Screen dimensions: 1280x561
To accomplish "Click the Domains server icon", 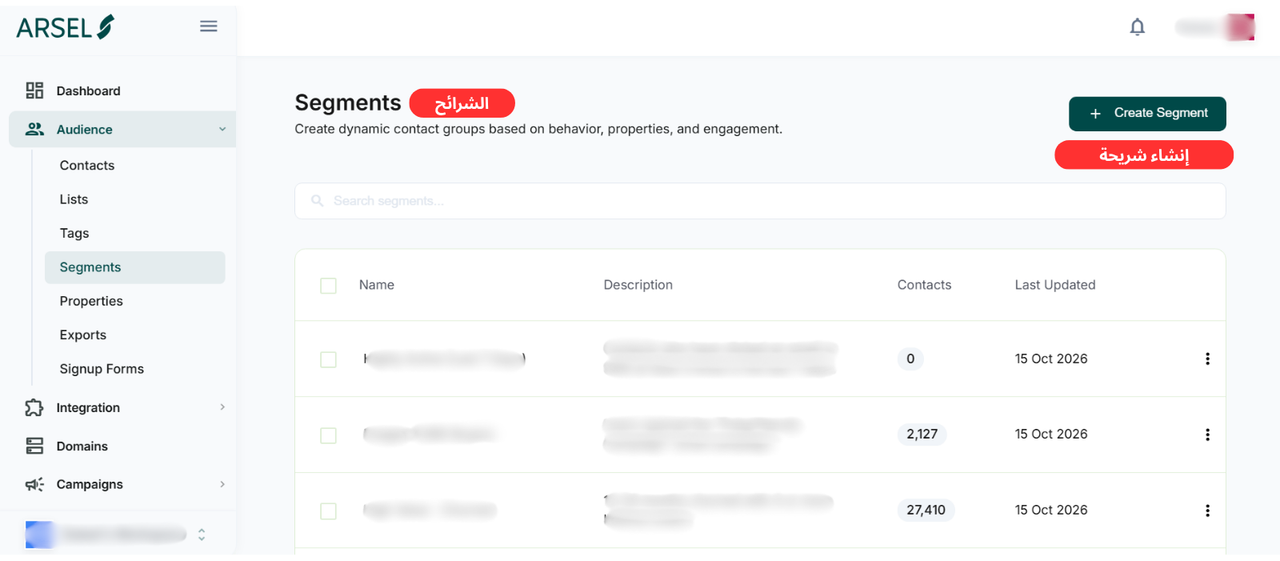I will pos(35,446).
